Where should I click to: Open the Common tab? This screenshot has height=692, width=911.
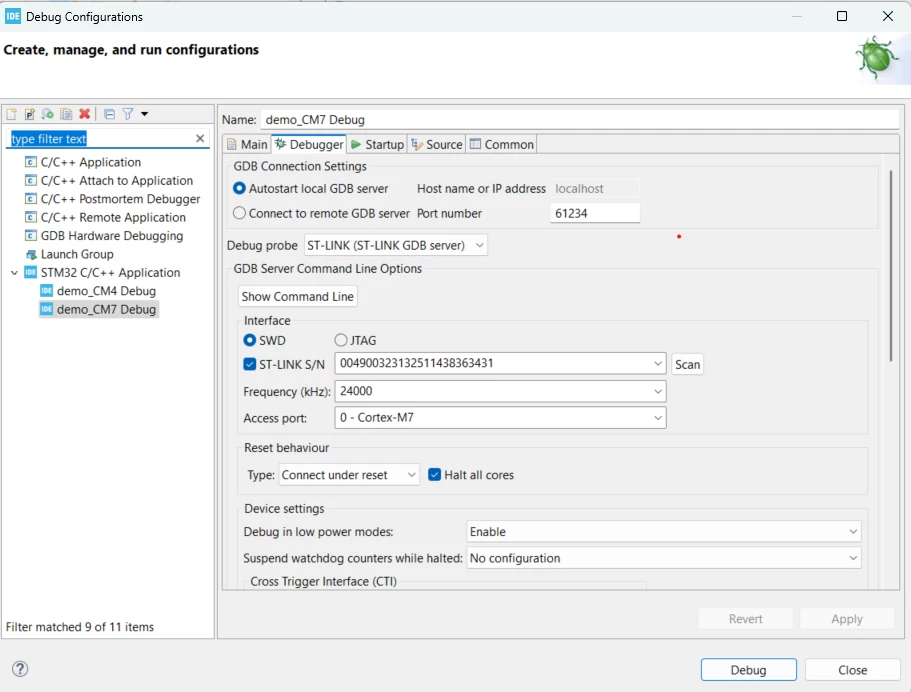tap(502, 144)
